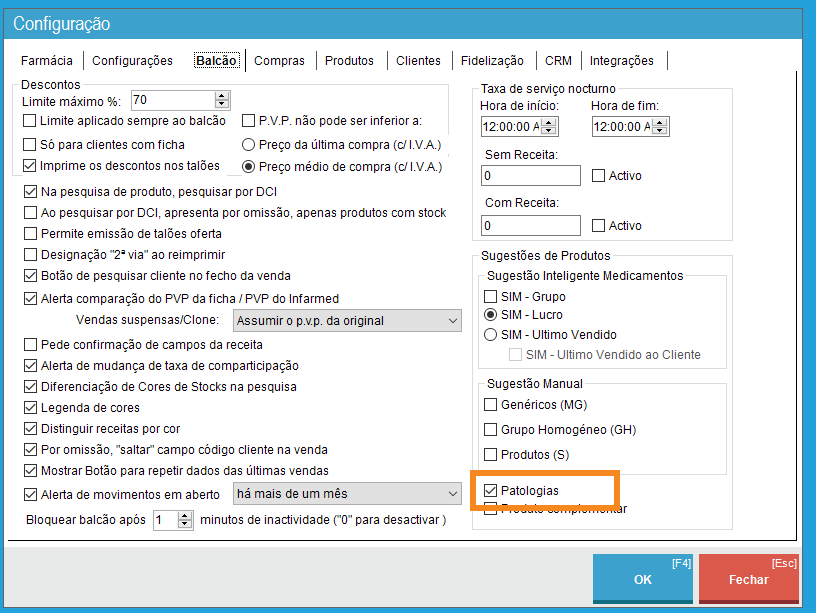Go to the Integrações tab
The image size is (816, 613).
point(621,61)
